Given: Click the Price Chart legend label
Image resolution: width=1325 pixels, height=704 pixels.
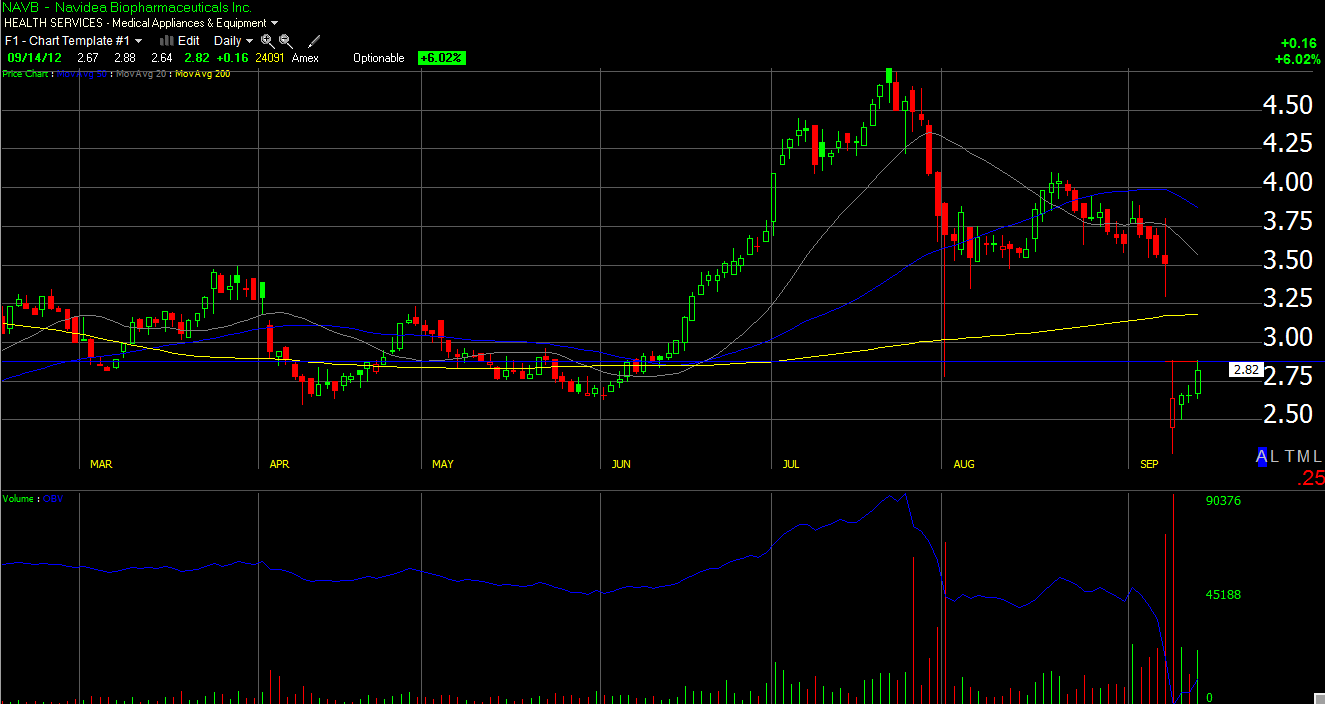Looking at the screenshot, I should [26, 74].
